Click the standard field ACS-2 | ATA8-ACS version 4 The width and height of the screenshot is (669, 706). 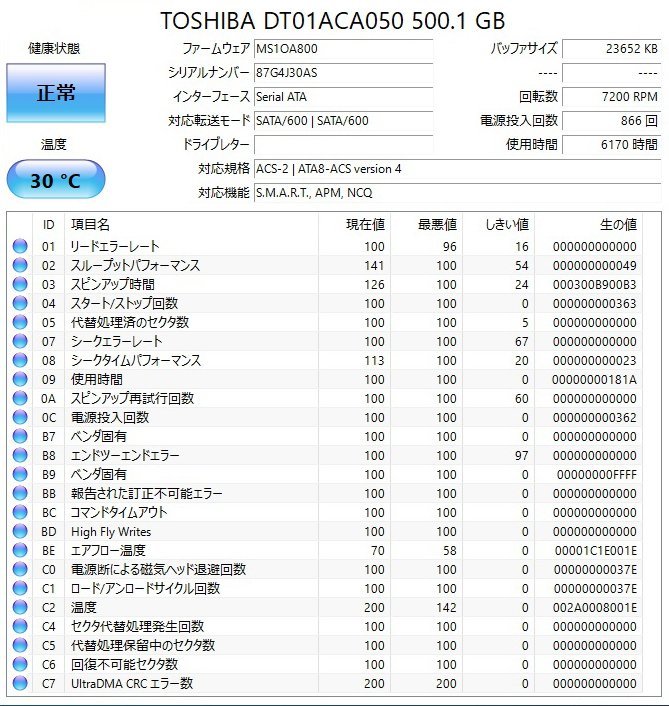(x=457, y=169)
